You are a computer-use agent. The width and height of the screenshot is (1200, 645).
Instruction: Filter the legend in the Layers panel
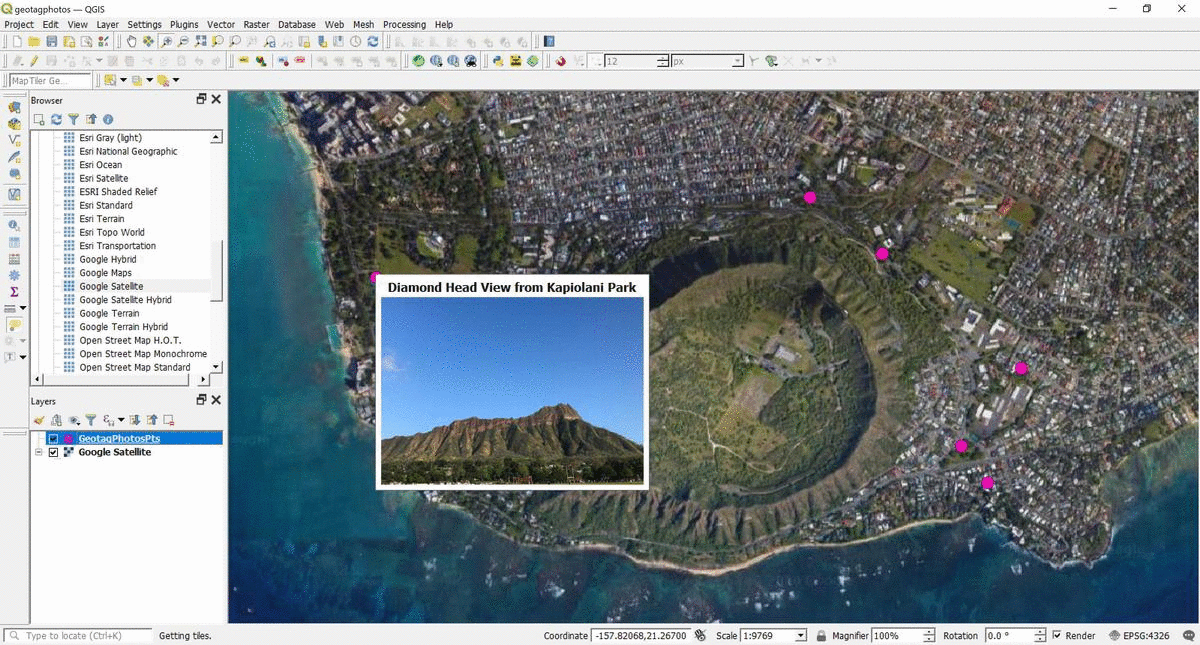coord(91,419)
